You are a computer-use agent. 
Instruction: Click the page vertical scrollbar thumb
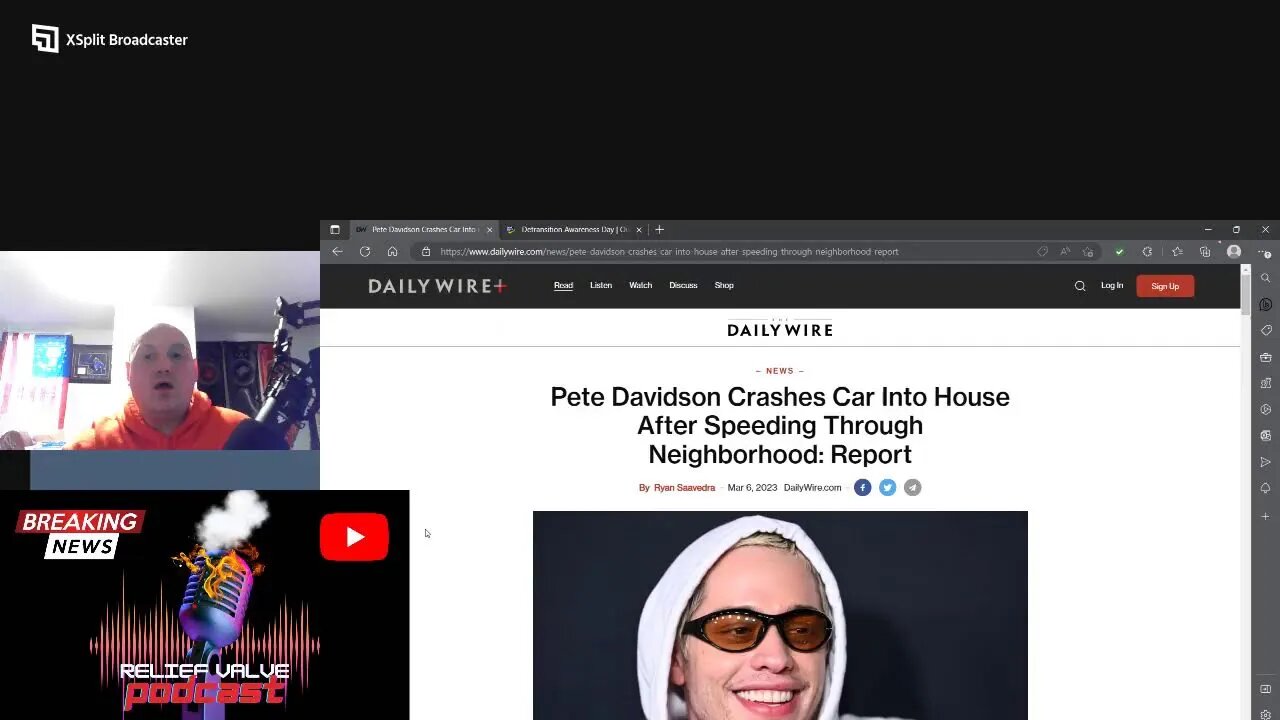click(x=1245, y=296)
